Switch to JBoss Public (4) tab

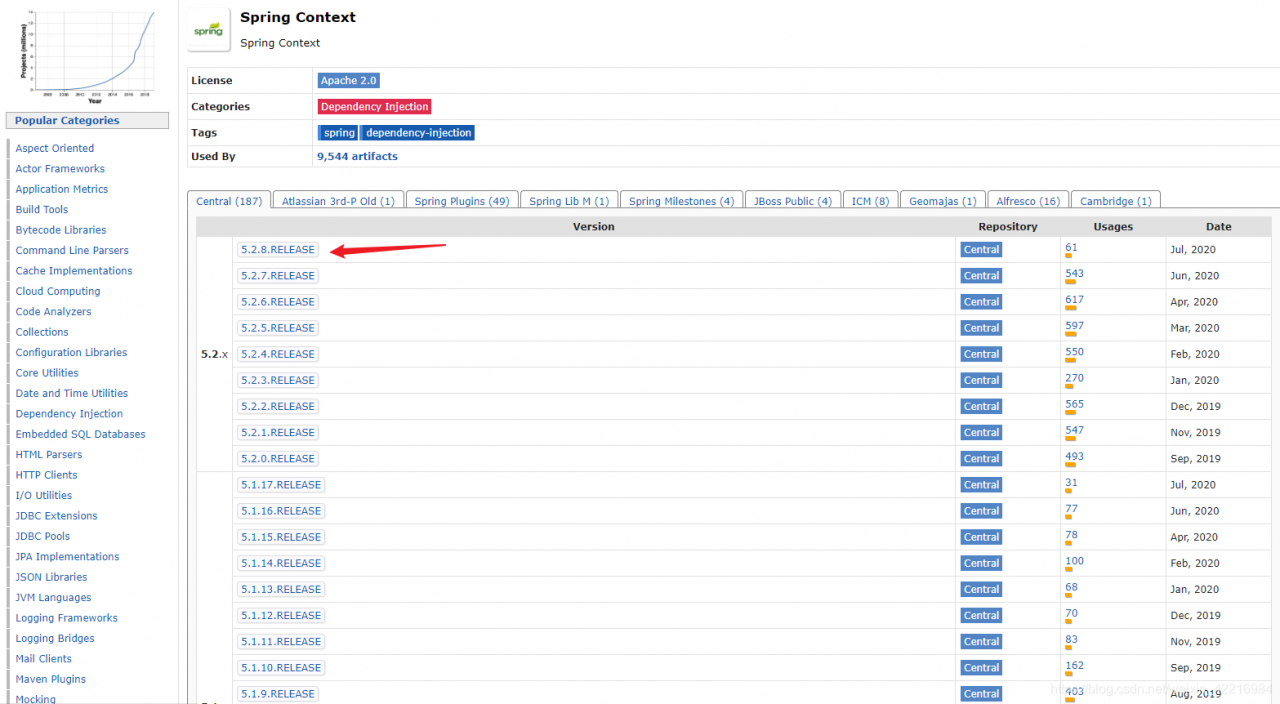tap(793, 201)
